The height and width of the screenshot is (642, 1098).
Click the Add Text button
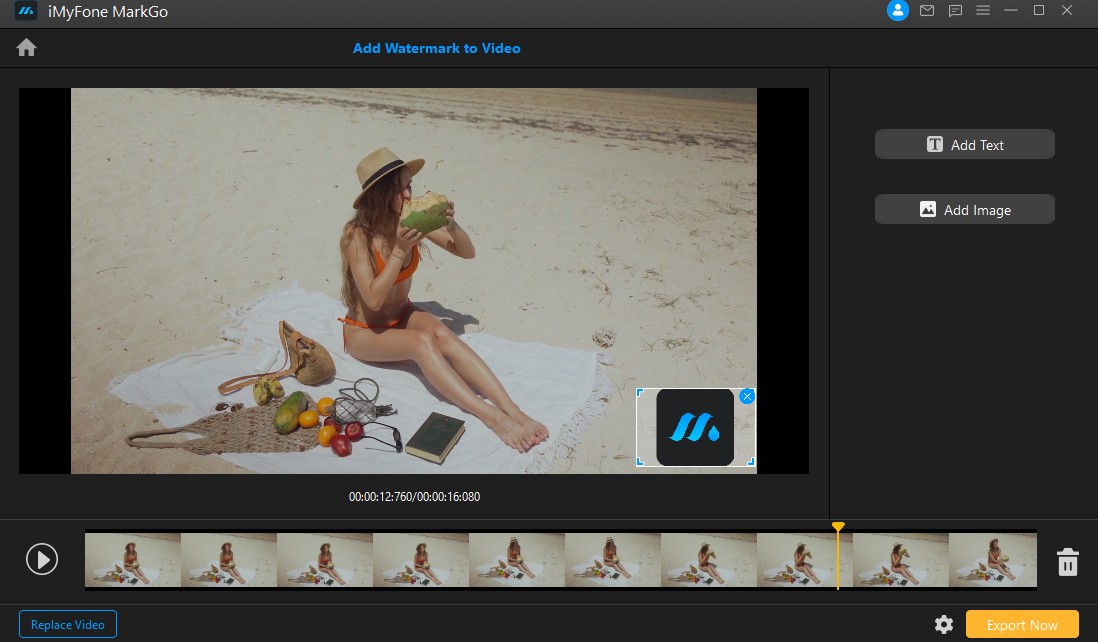964,144
